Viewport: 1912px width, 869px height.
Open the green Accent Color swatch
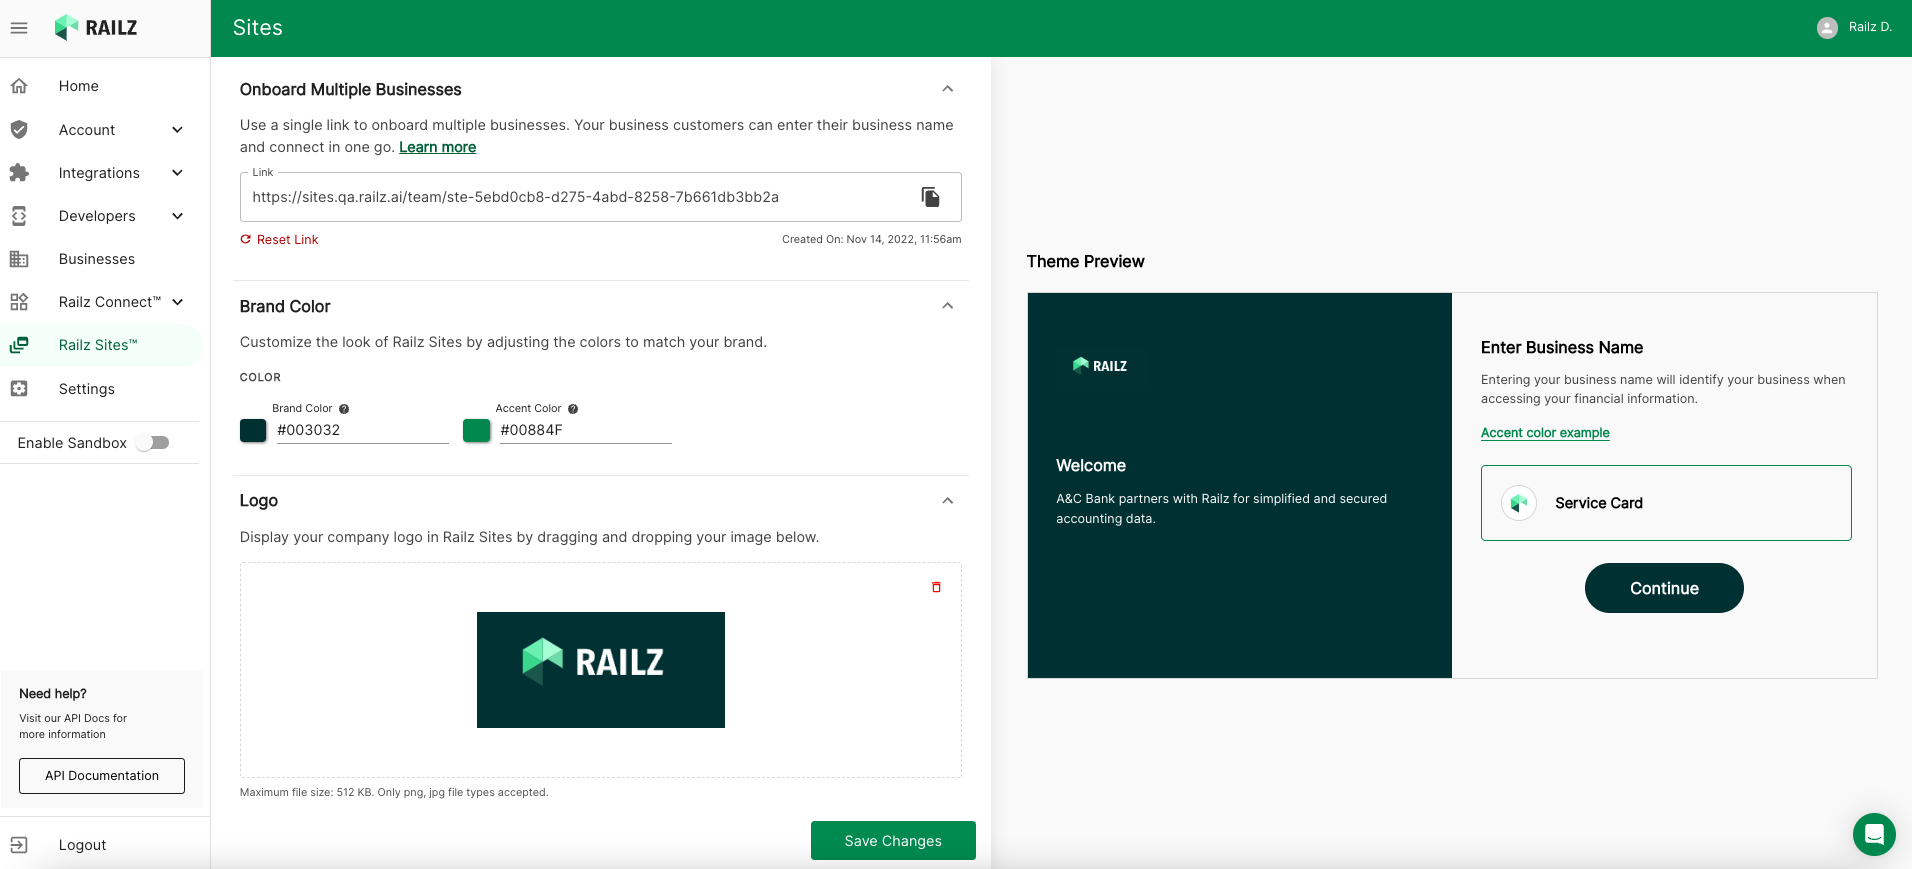[x=477, y=431]
